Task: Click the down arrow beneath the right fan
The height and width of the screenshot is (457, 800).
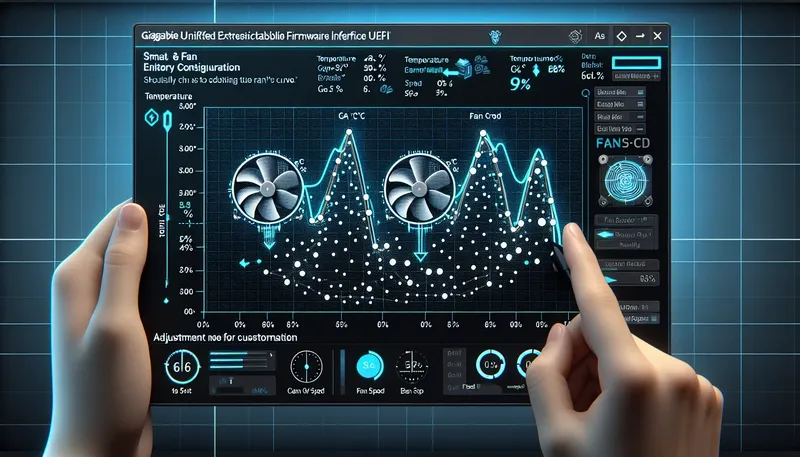Action: [x=420, y=245]
